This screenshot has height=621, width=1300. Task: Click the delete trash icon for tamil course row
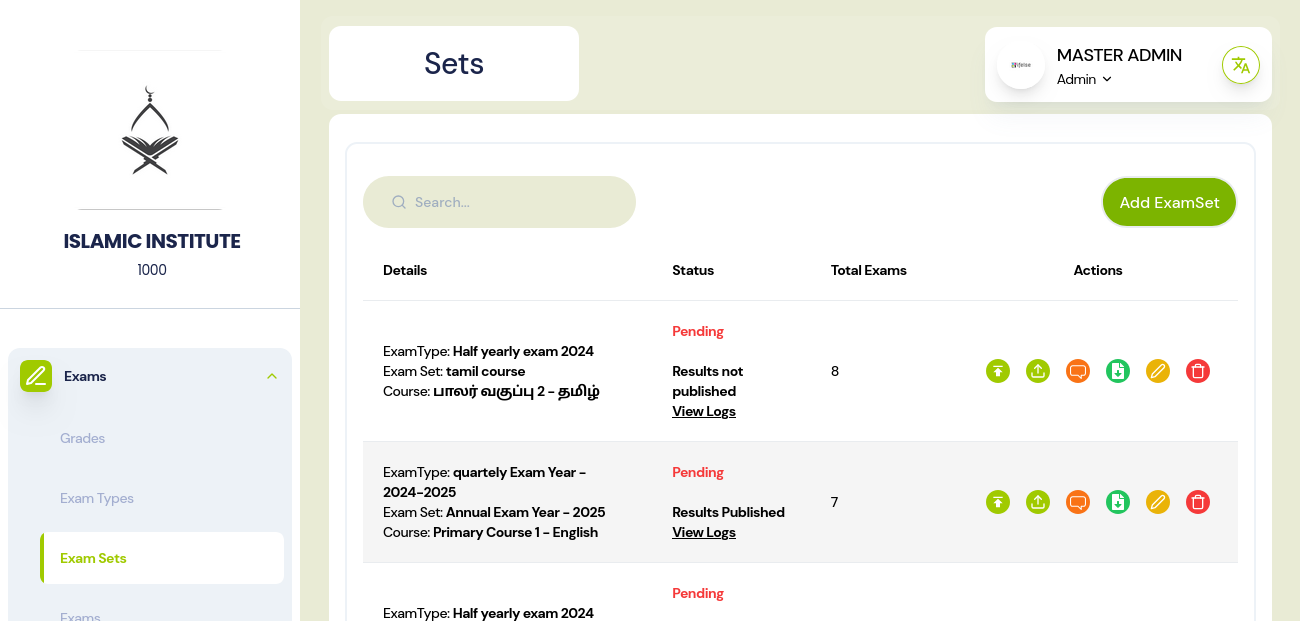coord(1198,371)
